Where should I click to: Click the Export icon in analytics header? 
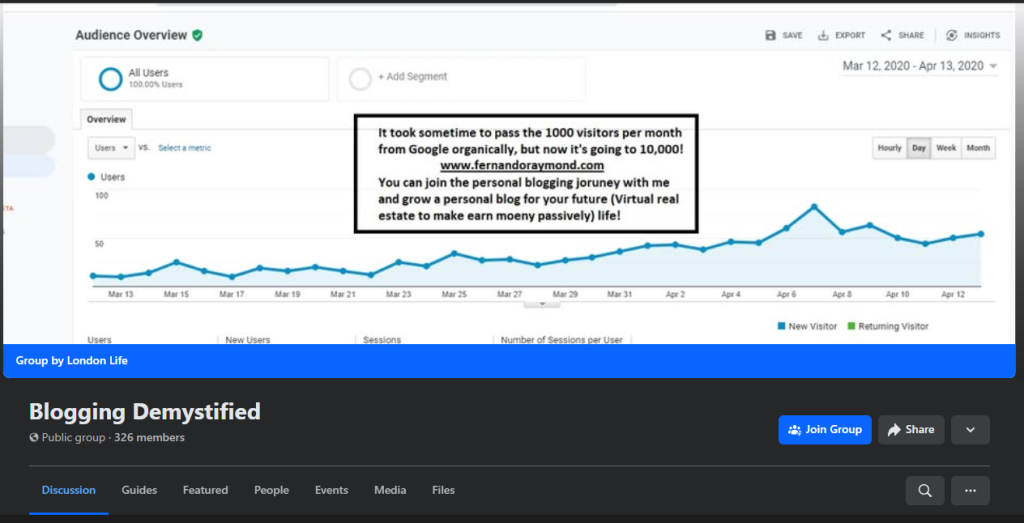click(x=824, y=35)
